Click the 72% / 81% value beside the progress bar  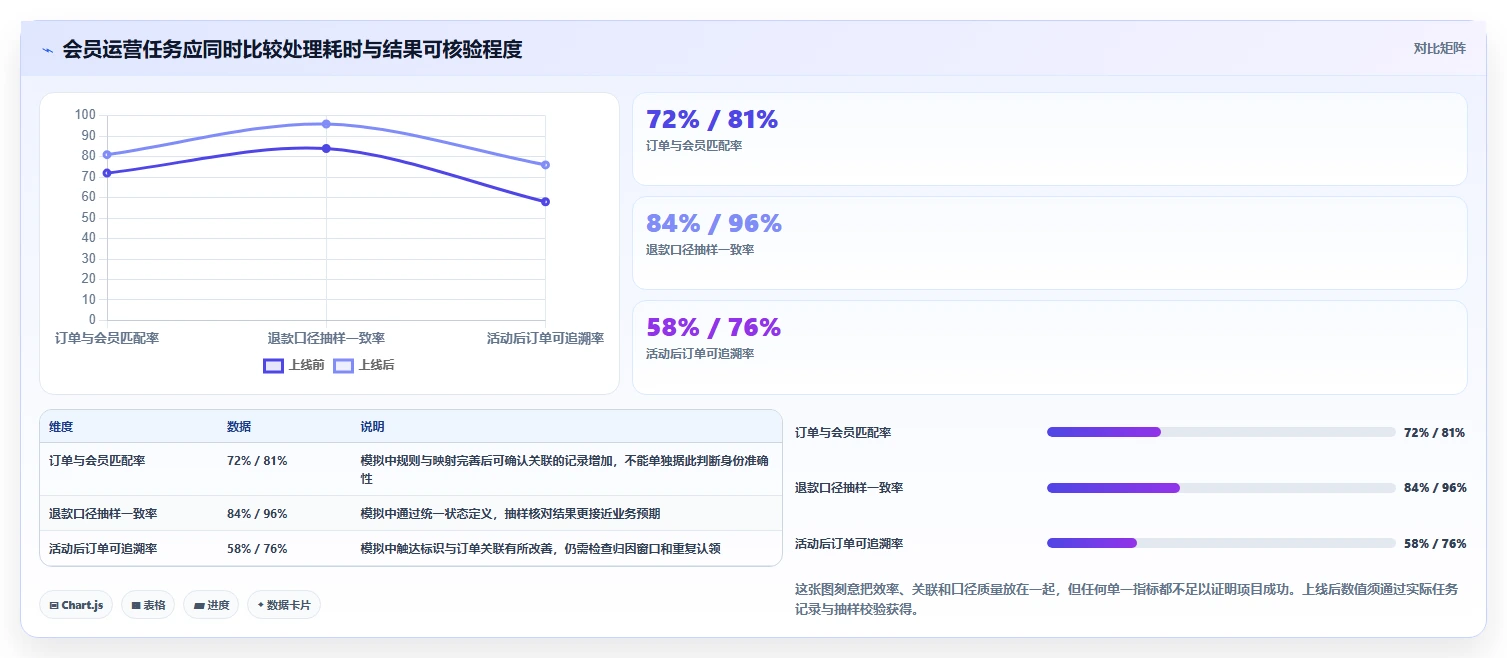click(x=1435, y=433)
